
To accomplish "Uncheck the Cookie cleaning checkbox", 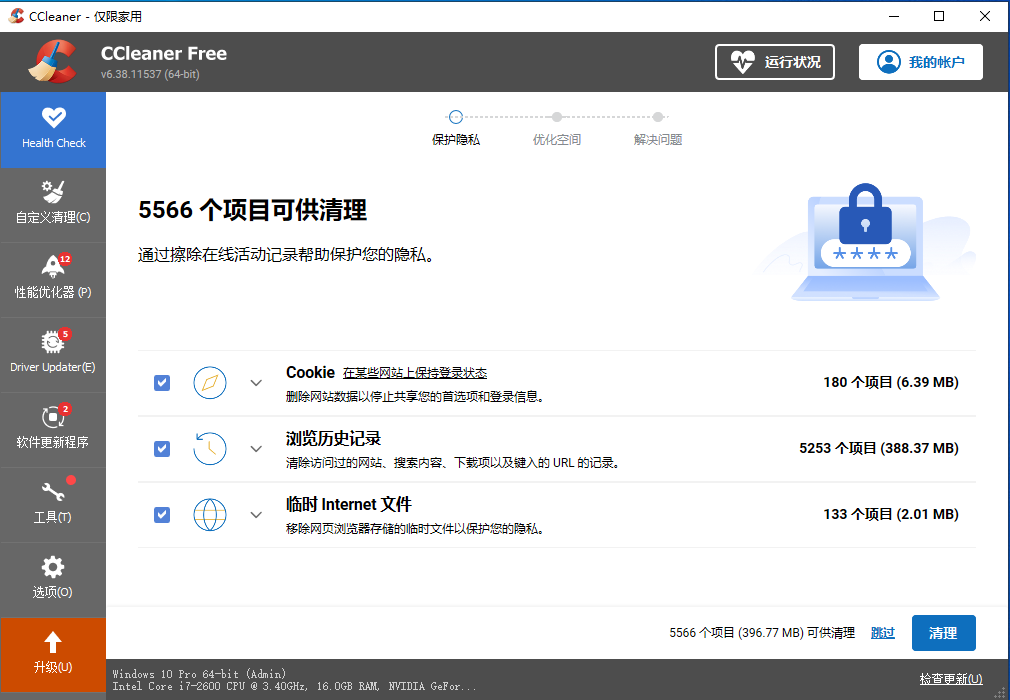I will coord(161,382).
